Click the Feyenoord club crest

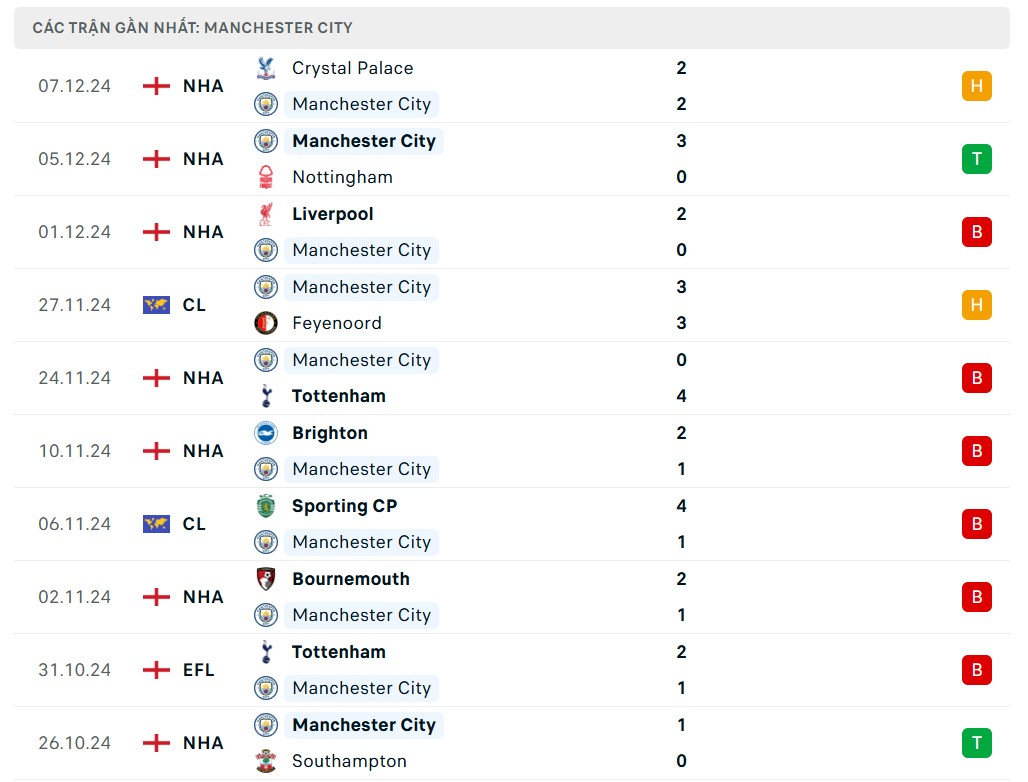[265, 323]
